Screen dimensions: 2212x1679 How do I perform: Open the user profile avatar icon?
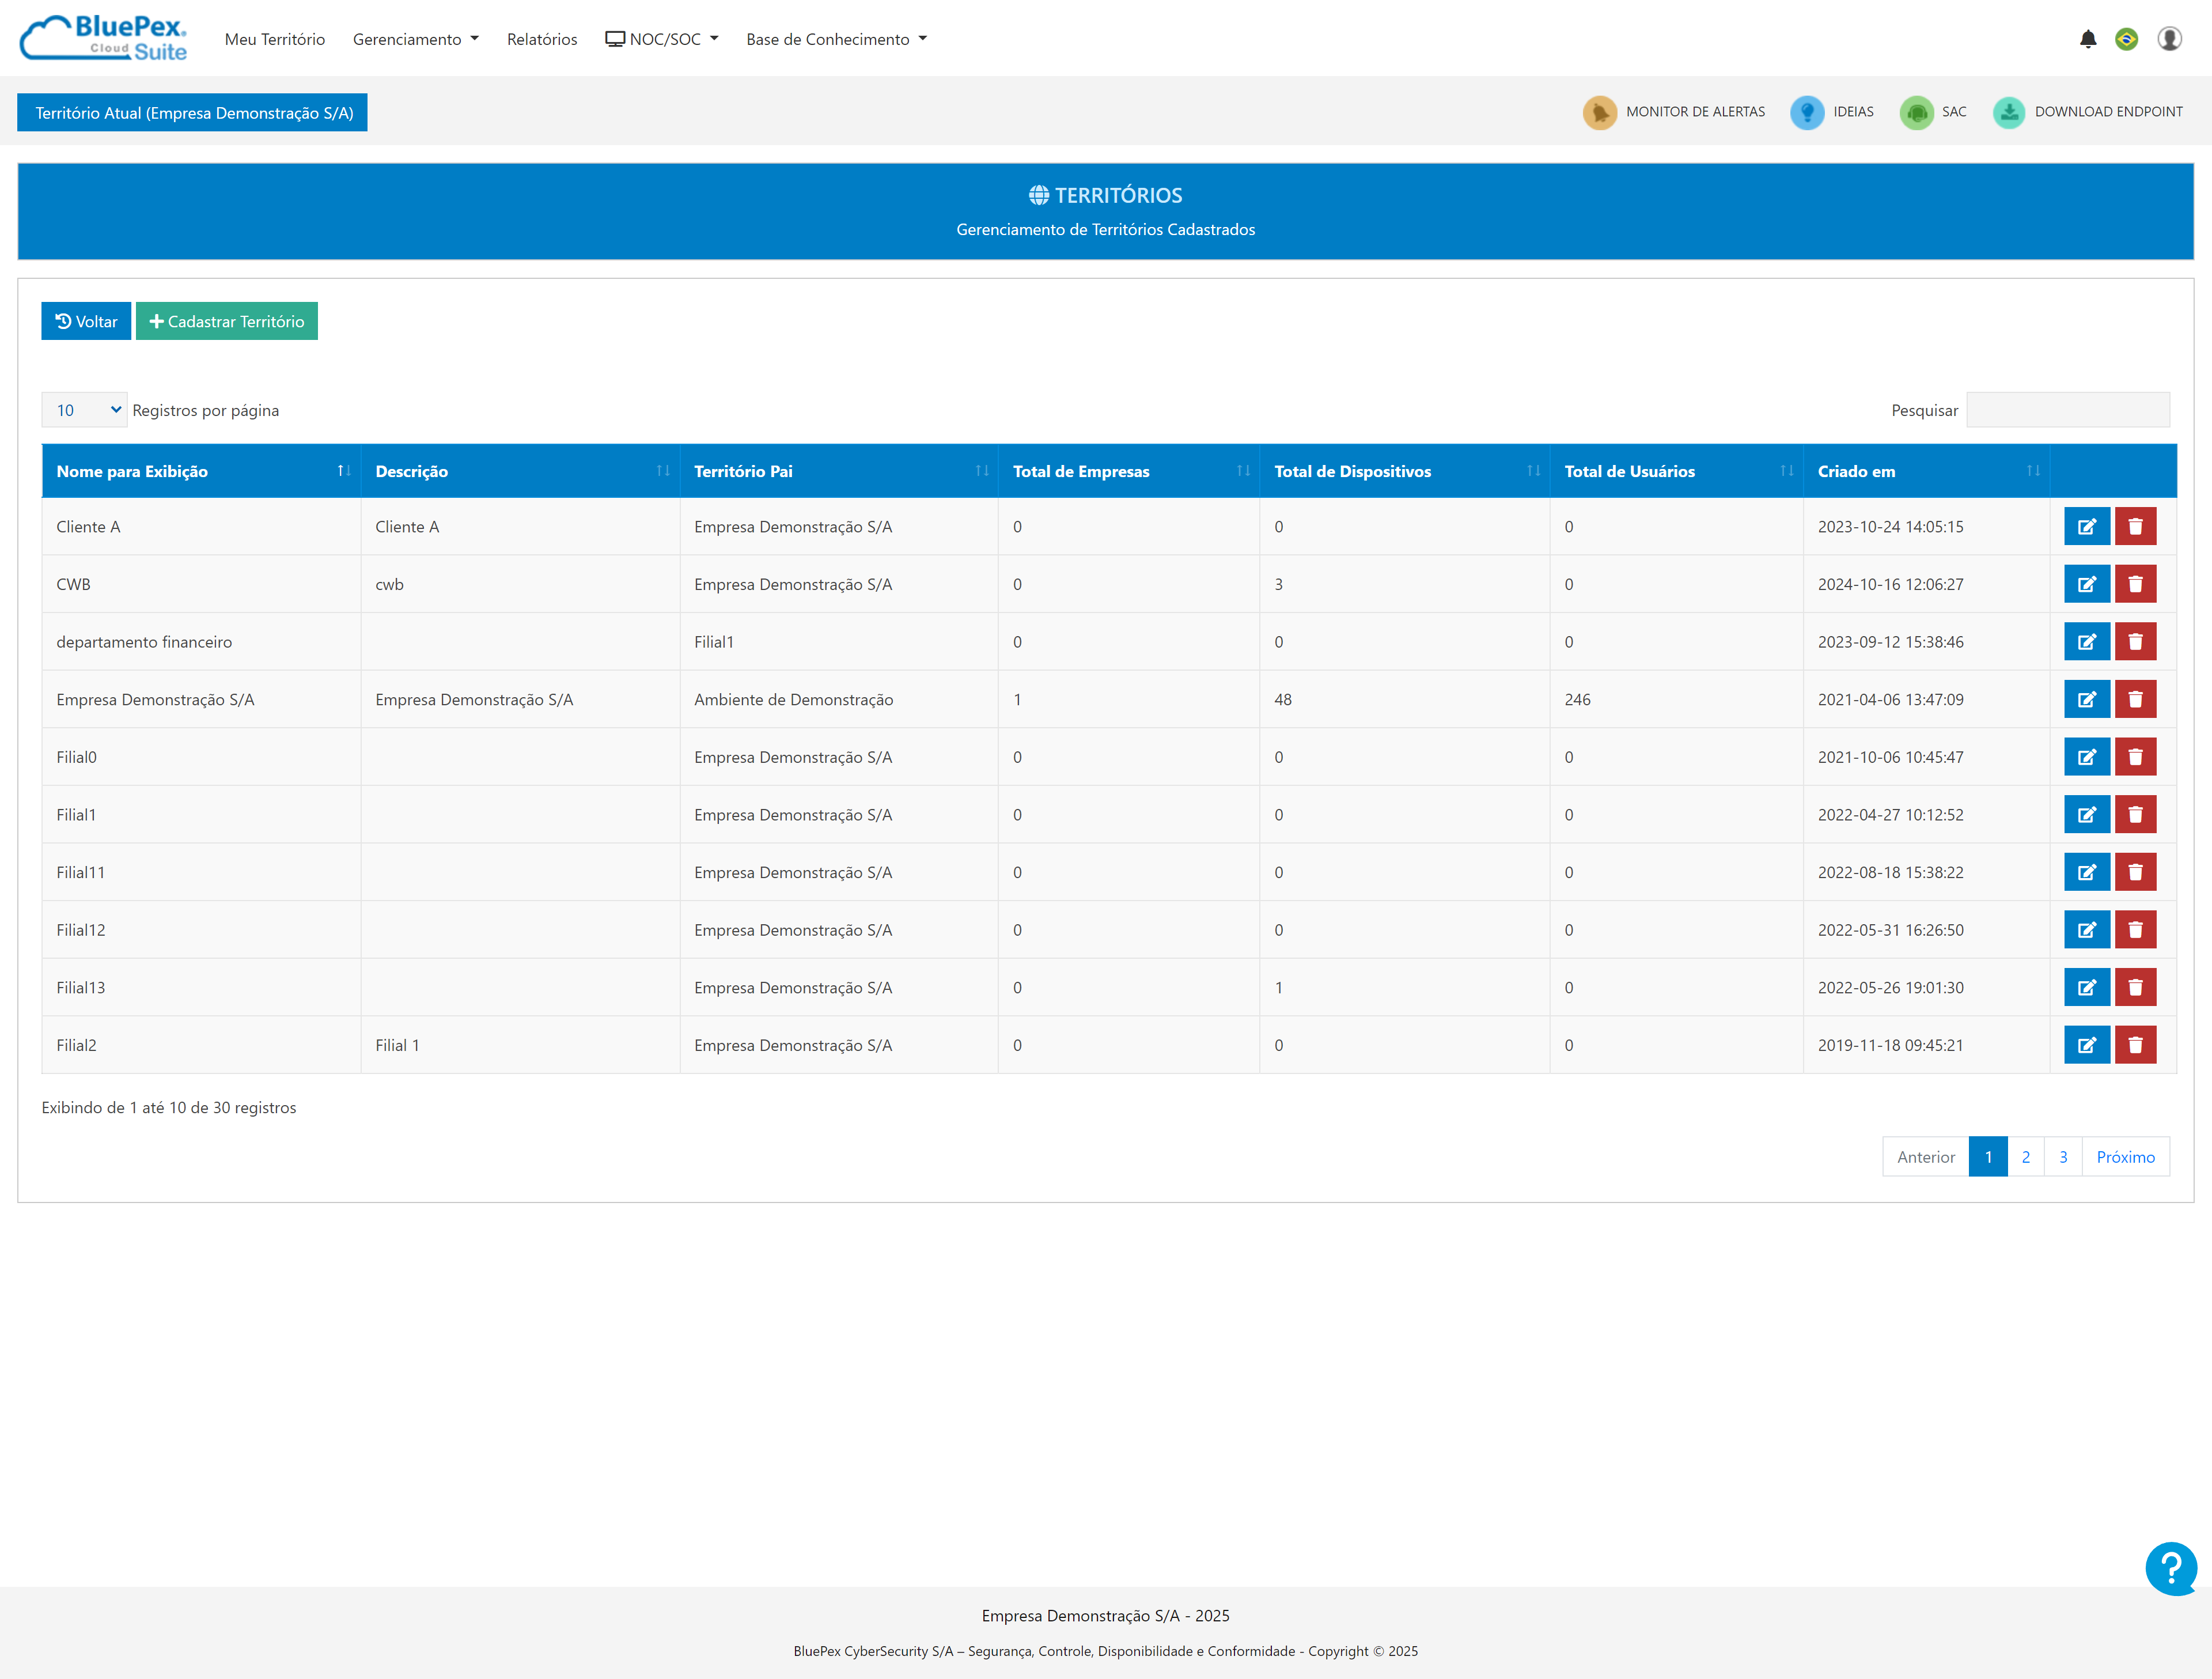[2169, 39]
